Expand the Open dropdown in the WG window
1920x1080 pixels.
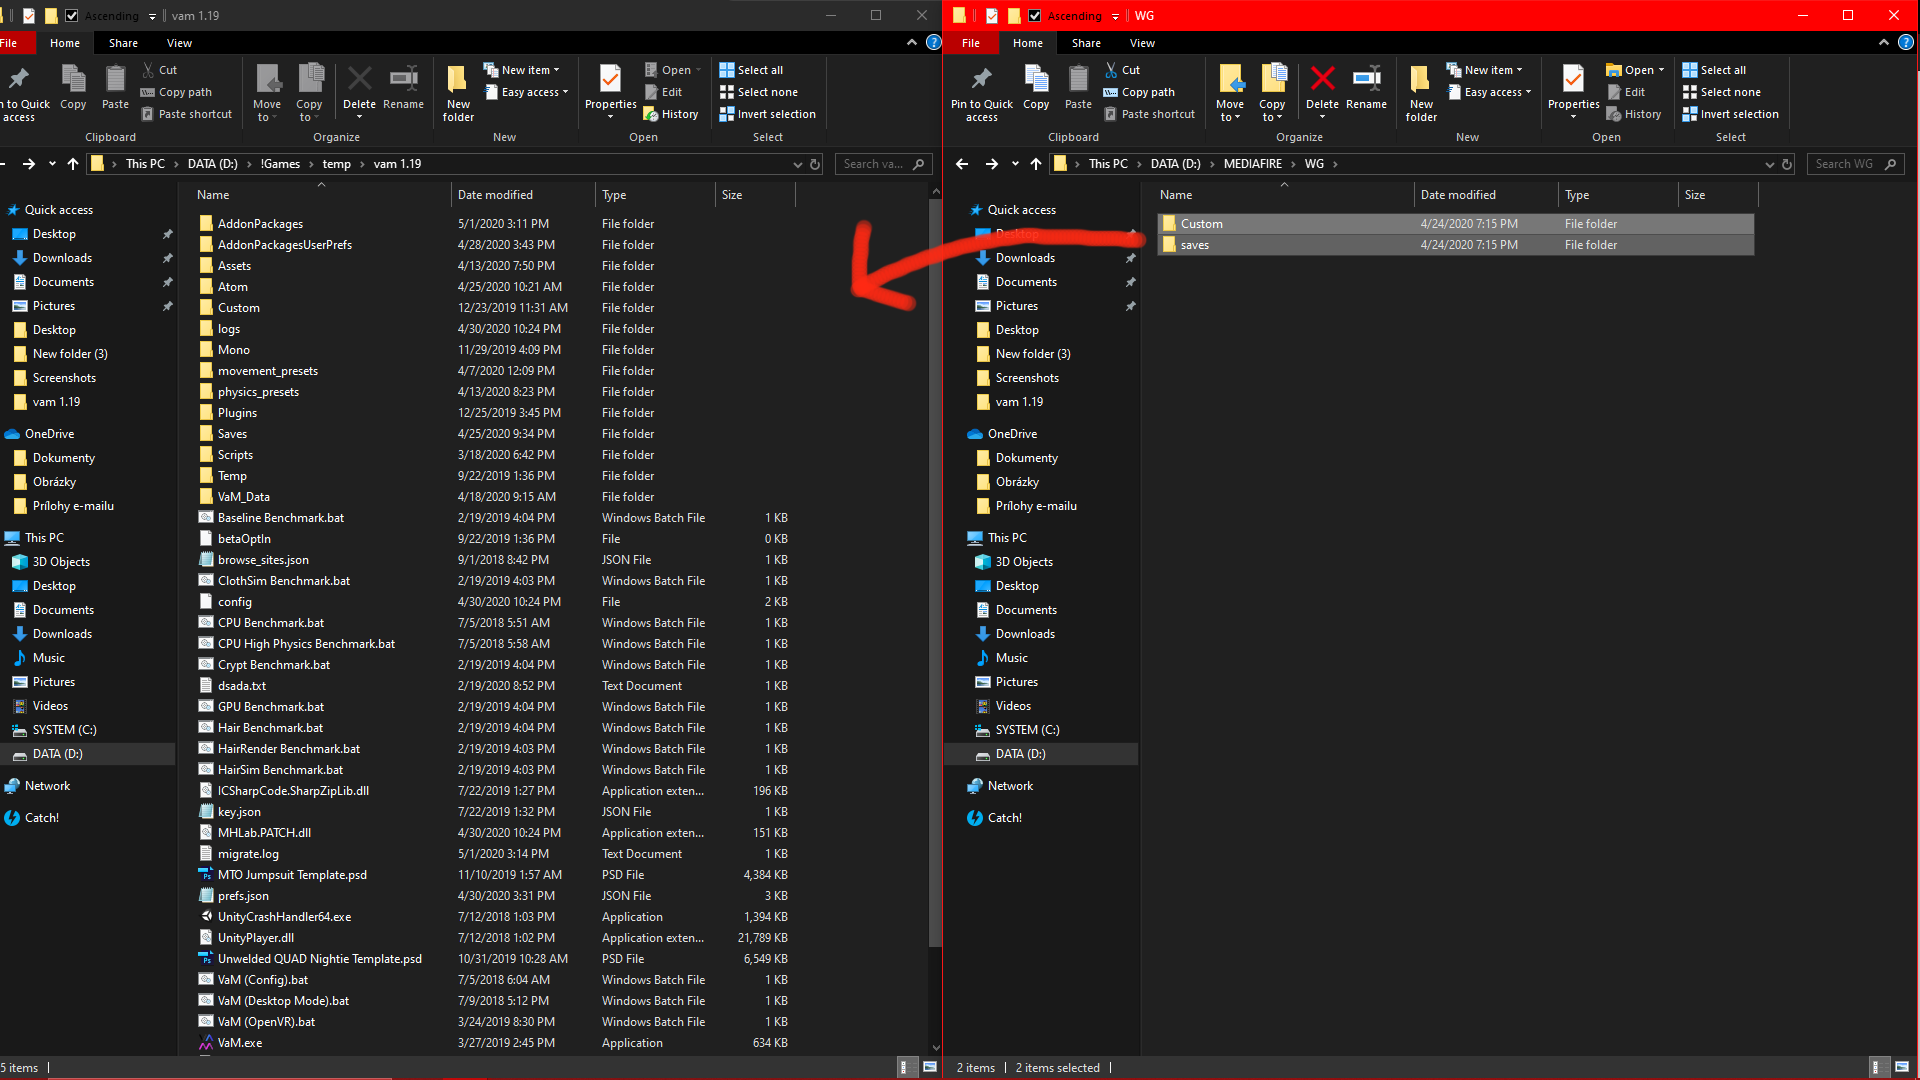pyautogui.click(x=1635, y=70)
